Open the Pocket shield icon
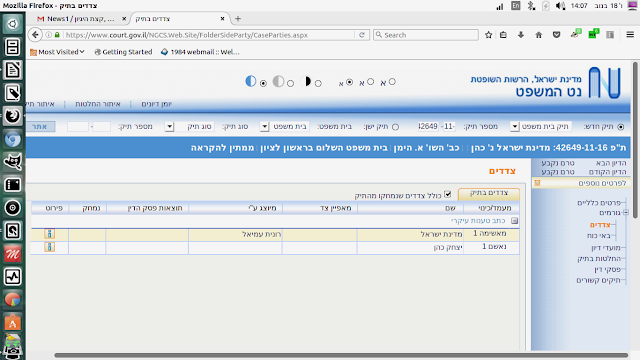The width and height of the screenshot is (640, 360). [556, 35]
